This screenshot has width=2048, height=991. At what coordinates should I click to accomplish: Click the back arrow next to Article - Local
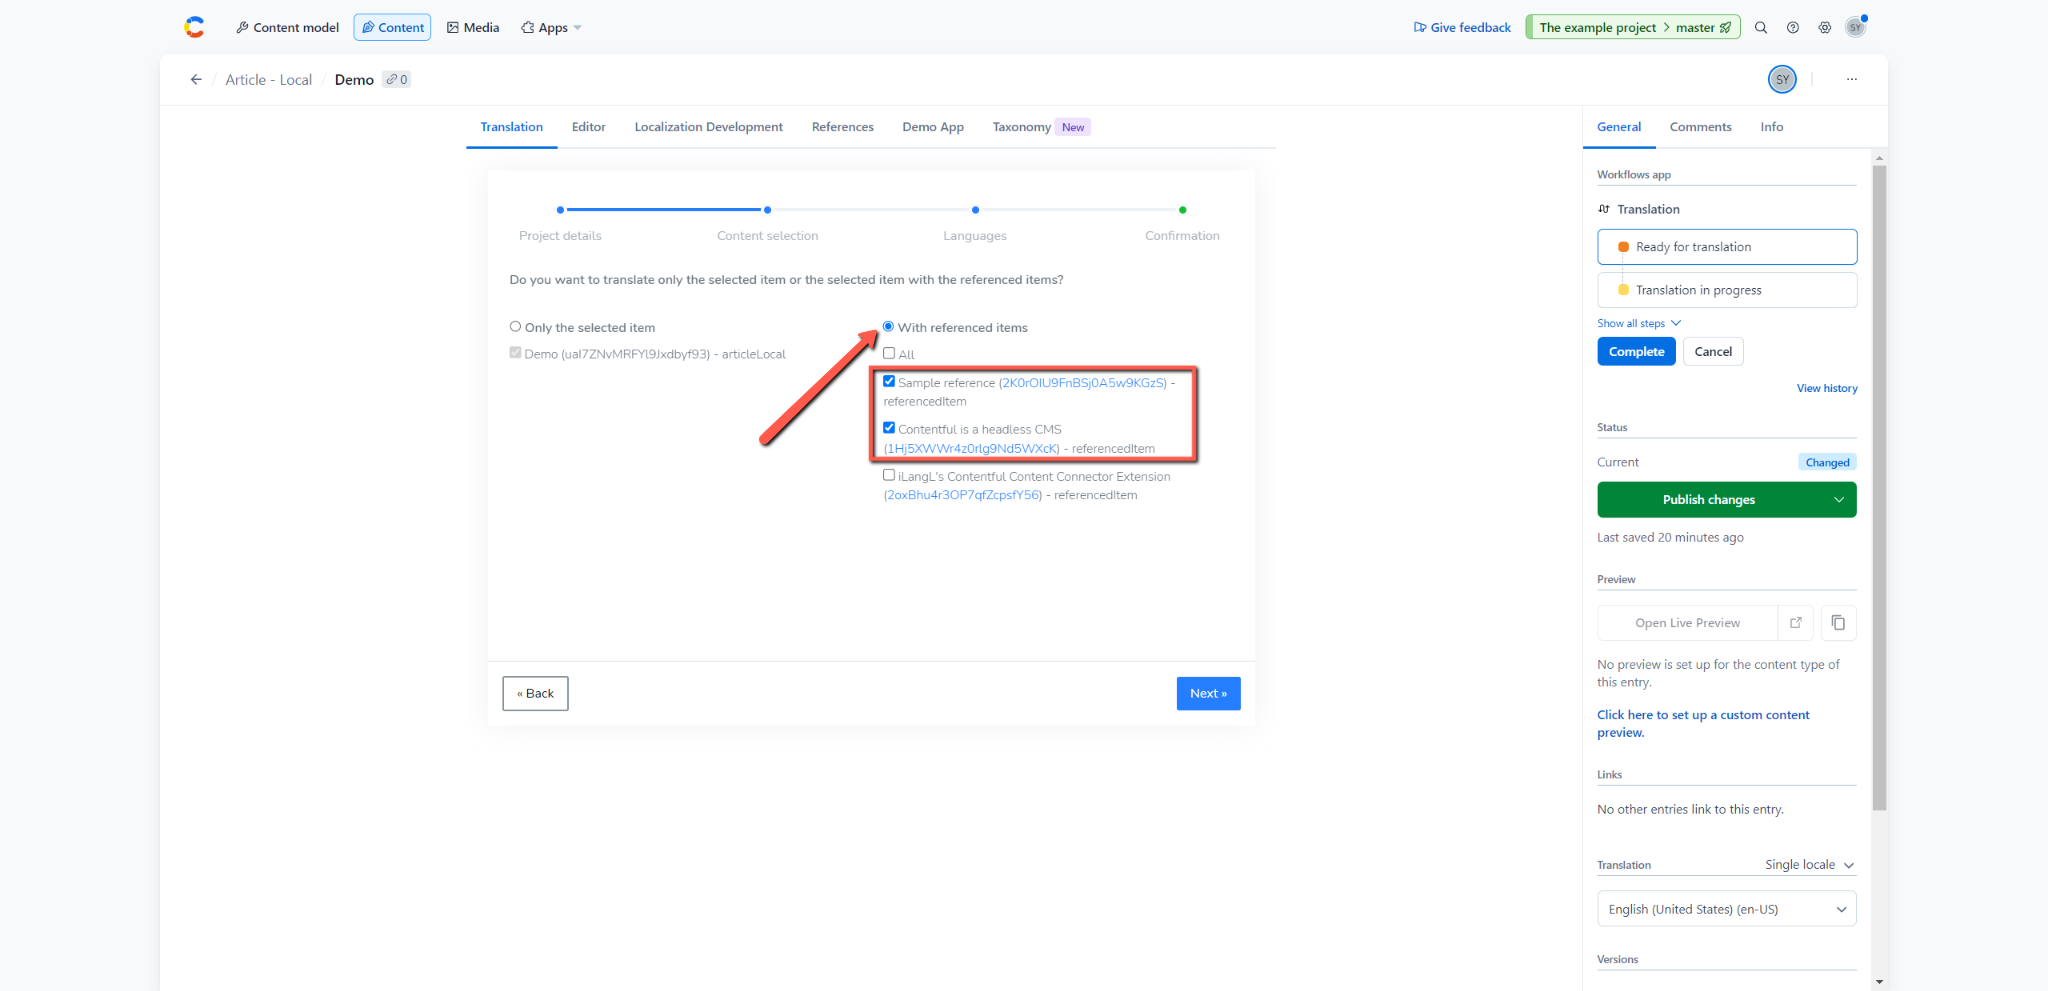click(x=196, y=80)
